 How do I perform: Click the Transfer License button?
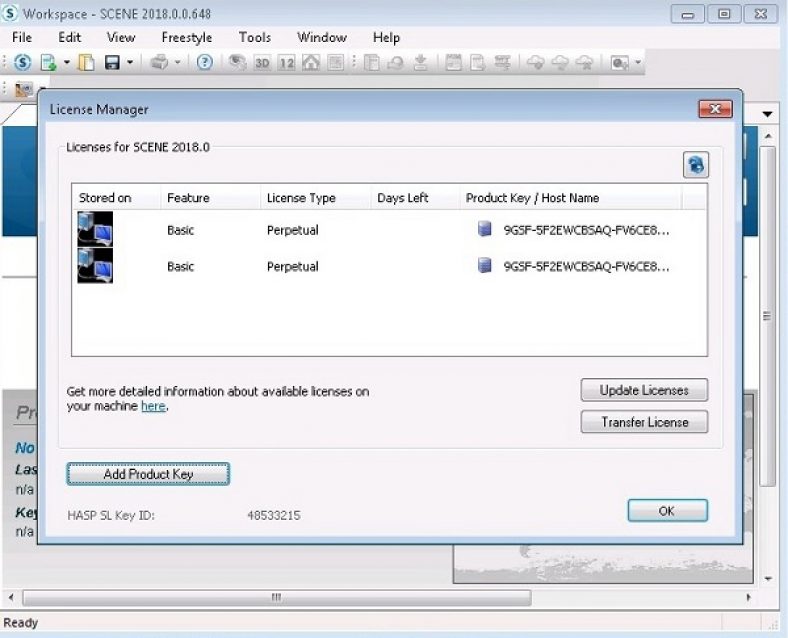click(644, 422)
